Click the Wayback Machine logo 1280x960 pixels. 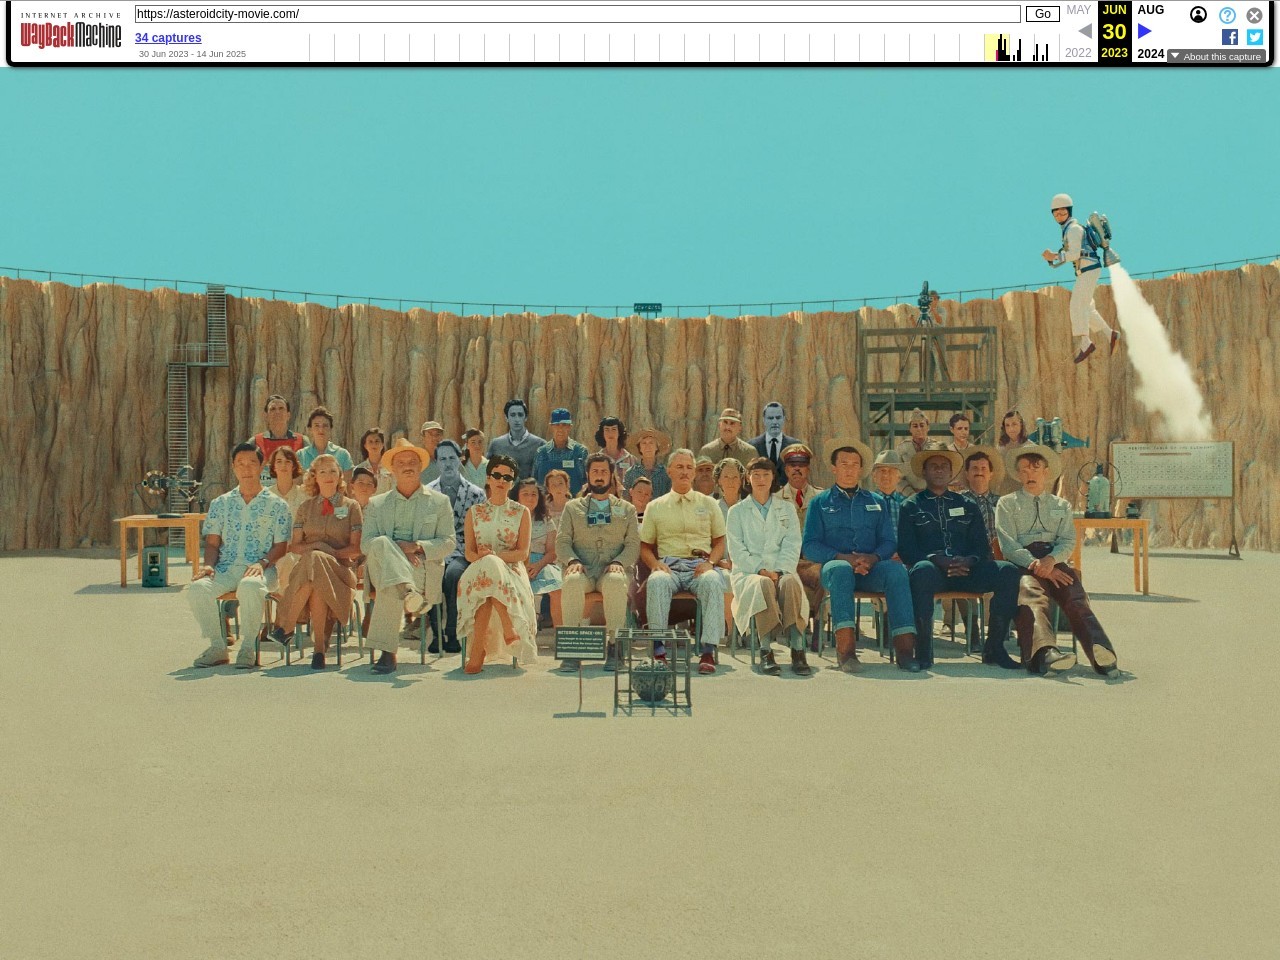coord(71,31)
